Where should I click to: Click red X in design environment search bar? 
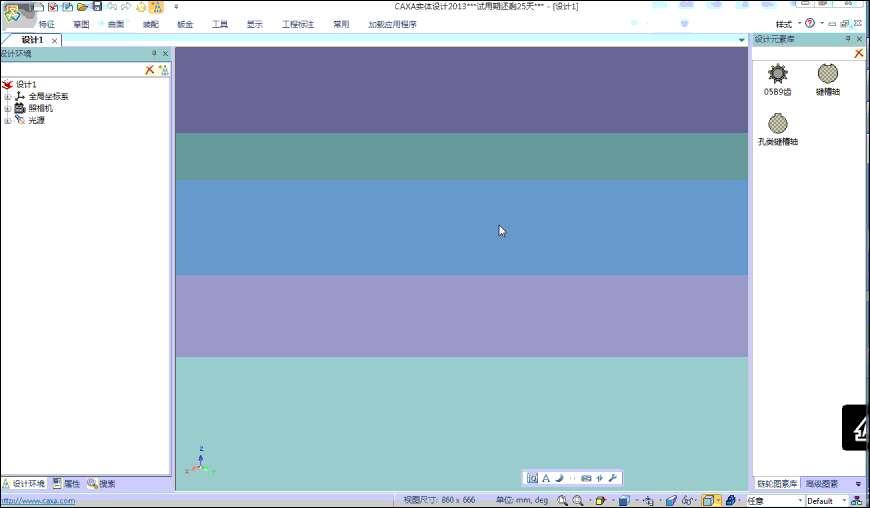149,69
